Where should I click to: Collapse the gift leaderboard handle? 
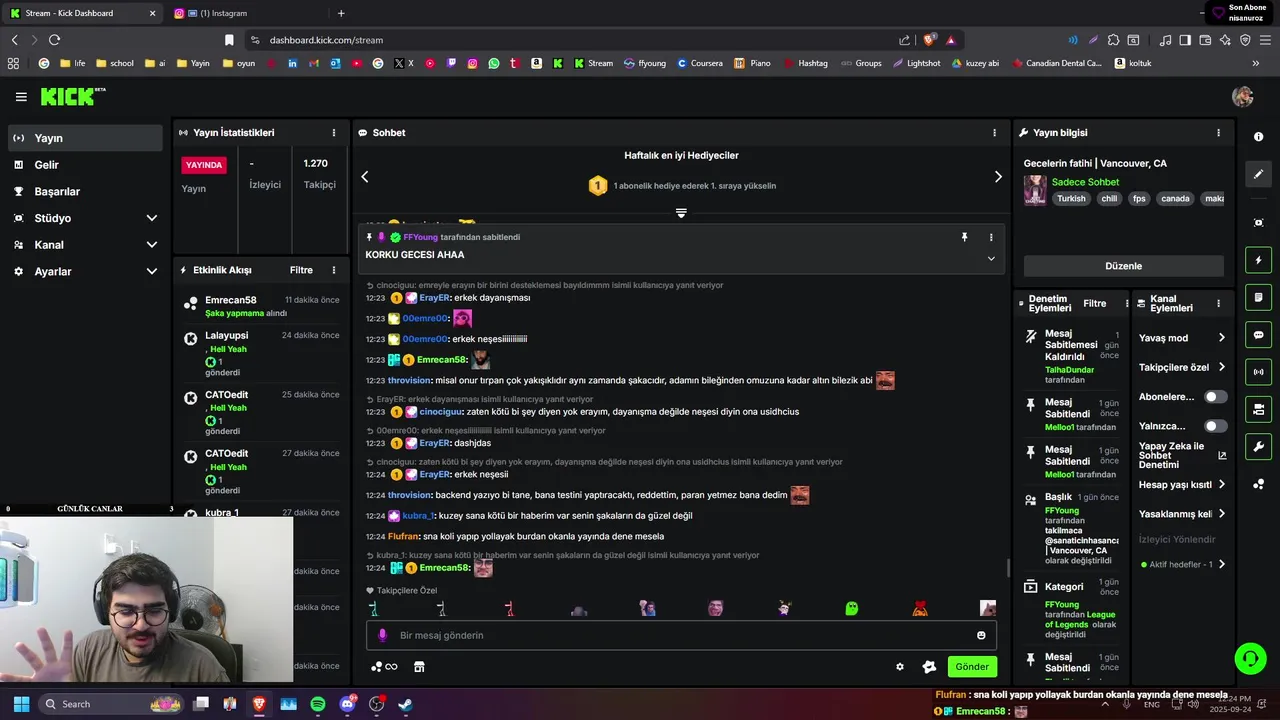pos(681,213)
